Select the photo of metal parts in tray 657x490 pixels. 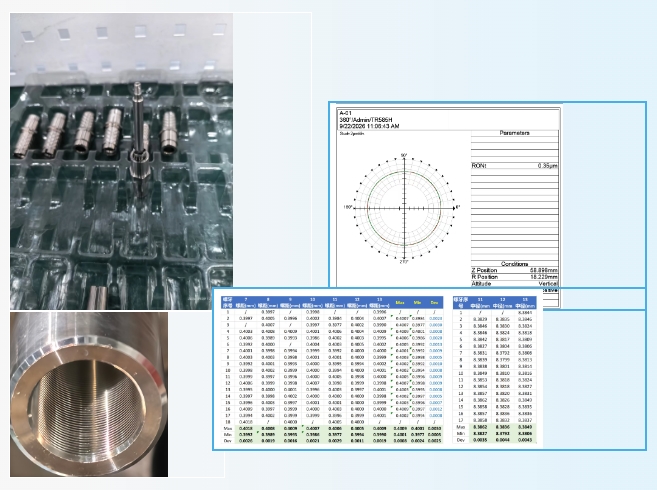pos(122,161)
